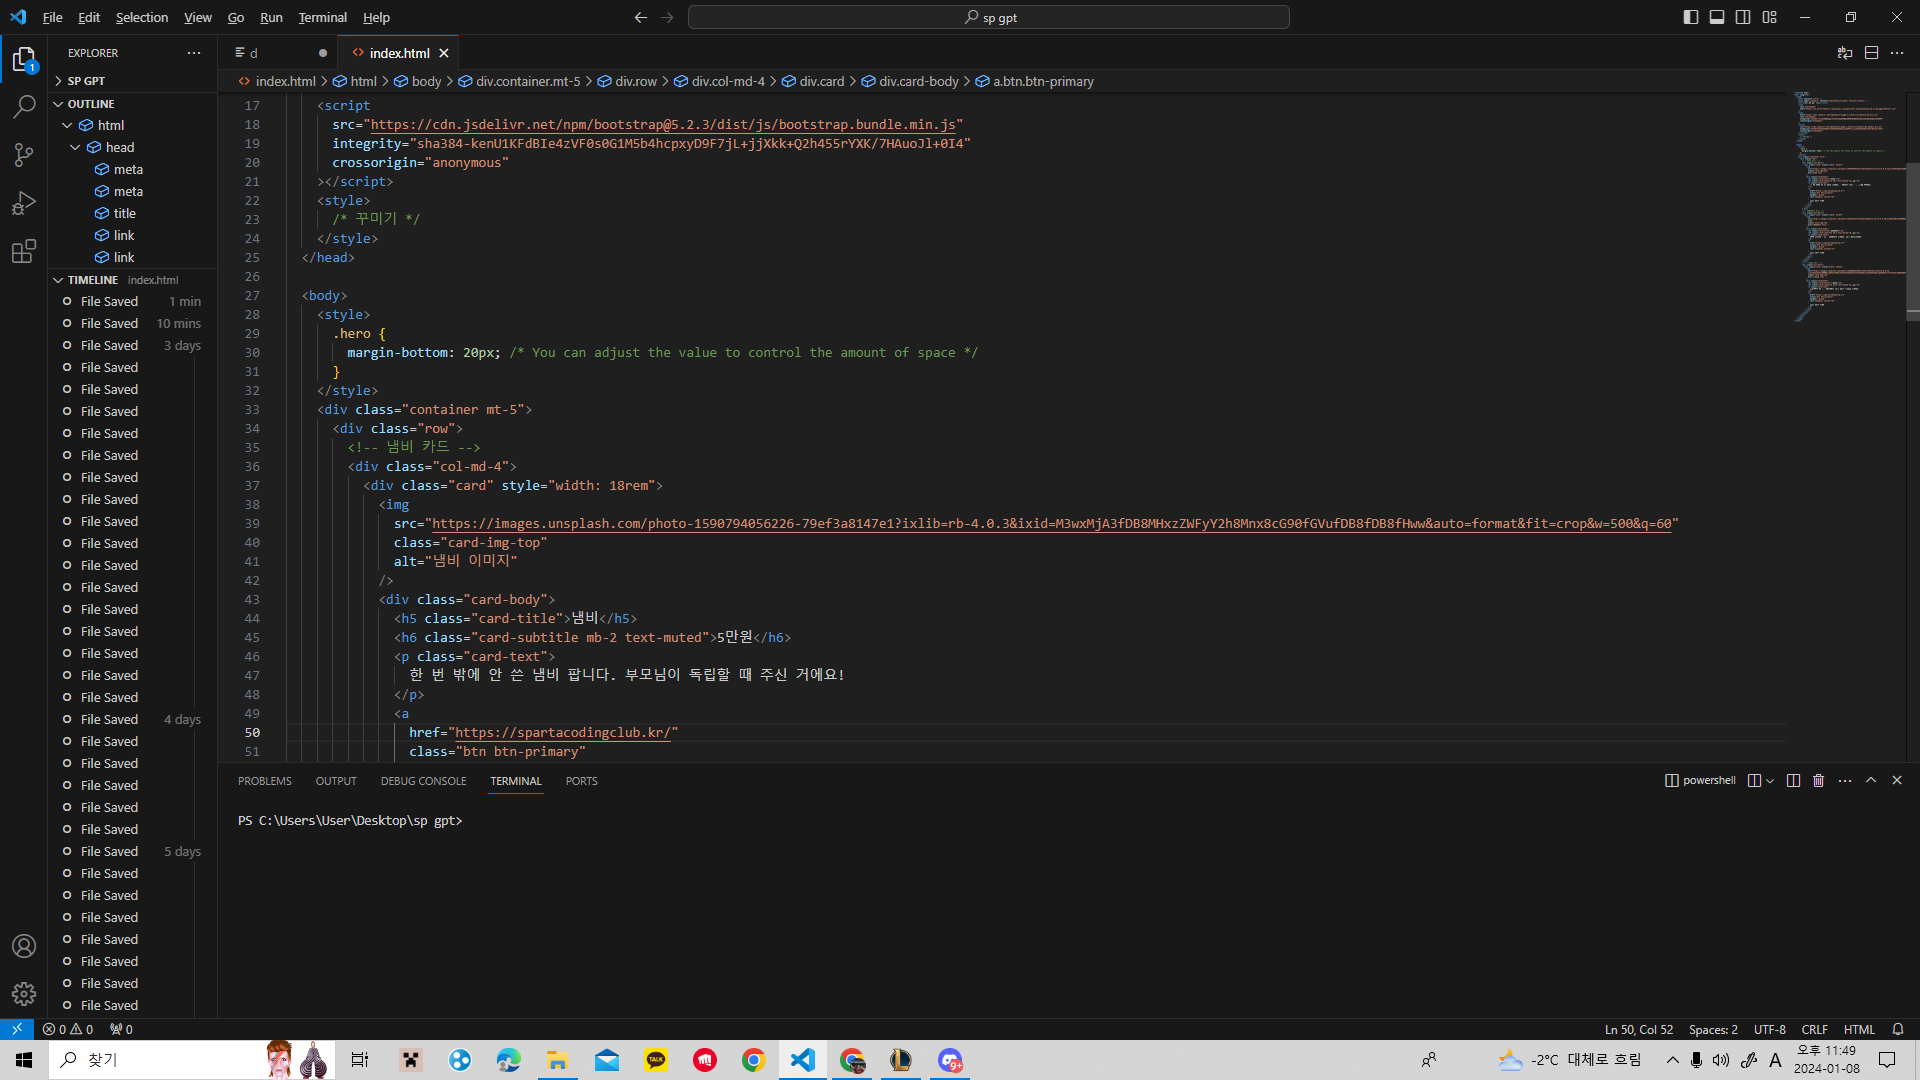
Task: Click the editor vertical scrollbar
Action: click(x=1913, y=241)
